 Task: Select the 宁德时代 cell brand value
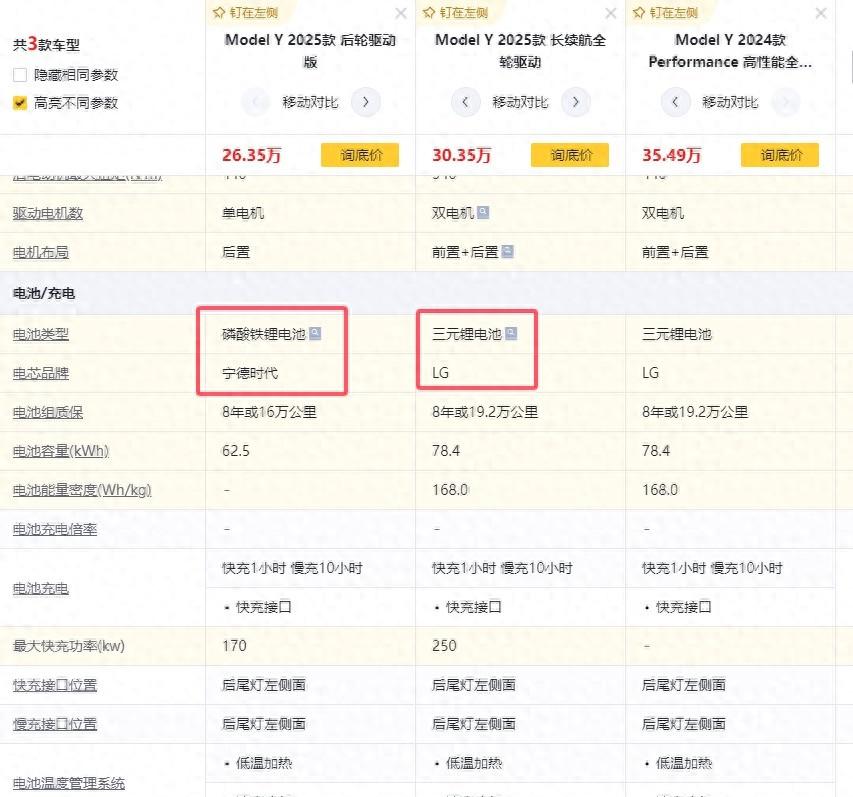click(x=250, y=373)
